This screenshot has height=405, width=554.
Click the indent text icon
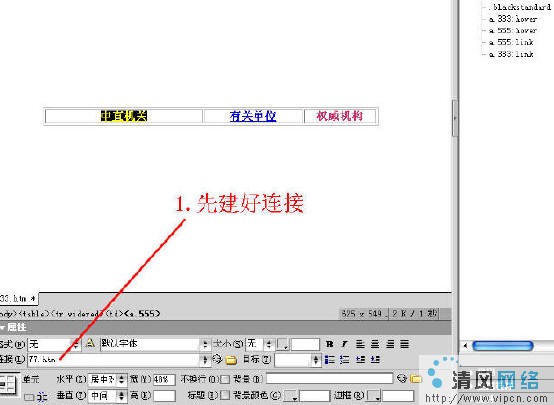pyautogui.click(x=375, y=360)
